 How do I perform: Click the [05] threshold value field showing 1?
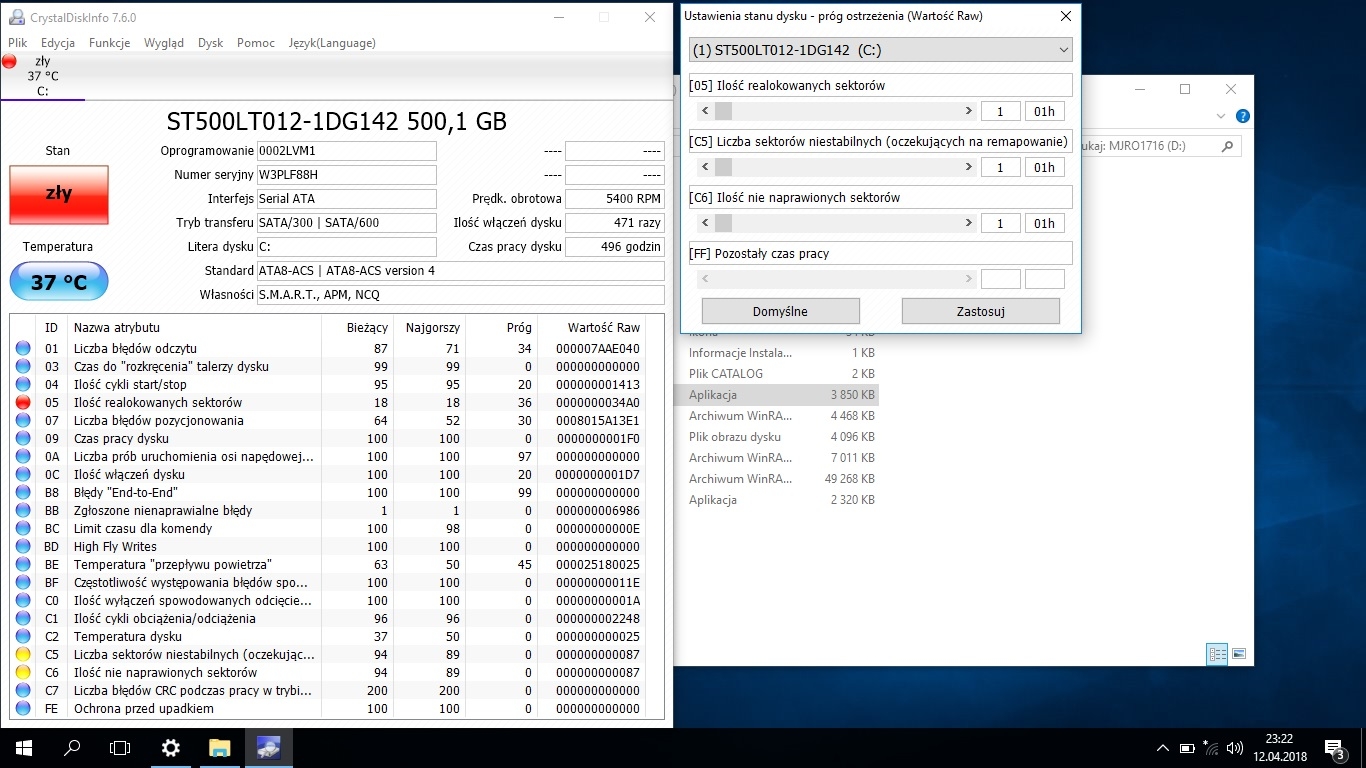[1001, 111]
